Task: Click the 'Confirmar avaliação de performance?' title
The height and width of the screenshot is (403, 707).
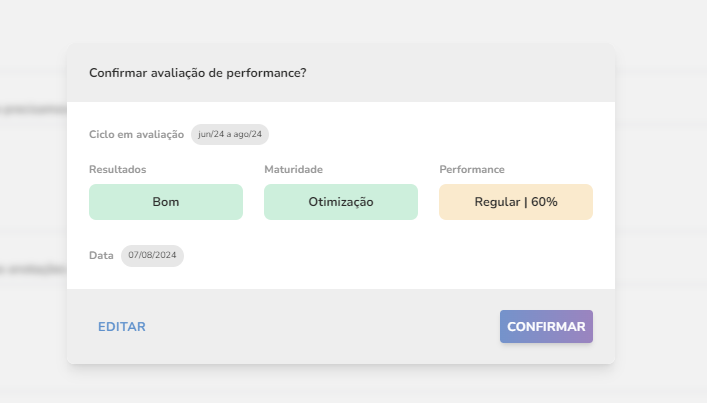Action: (197, 72)
